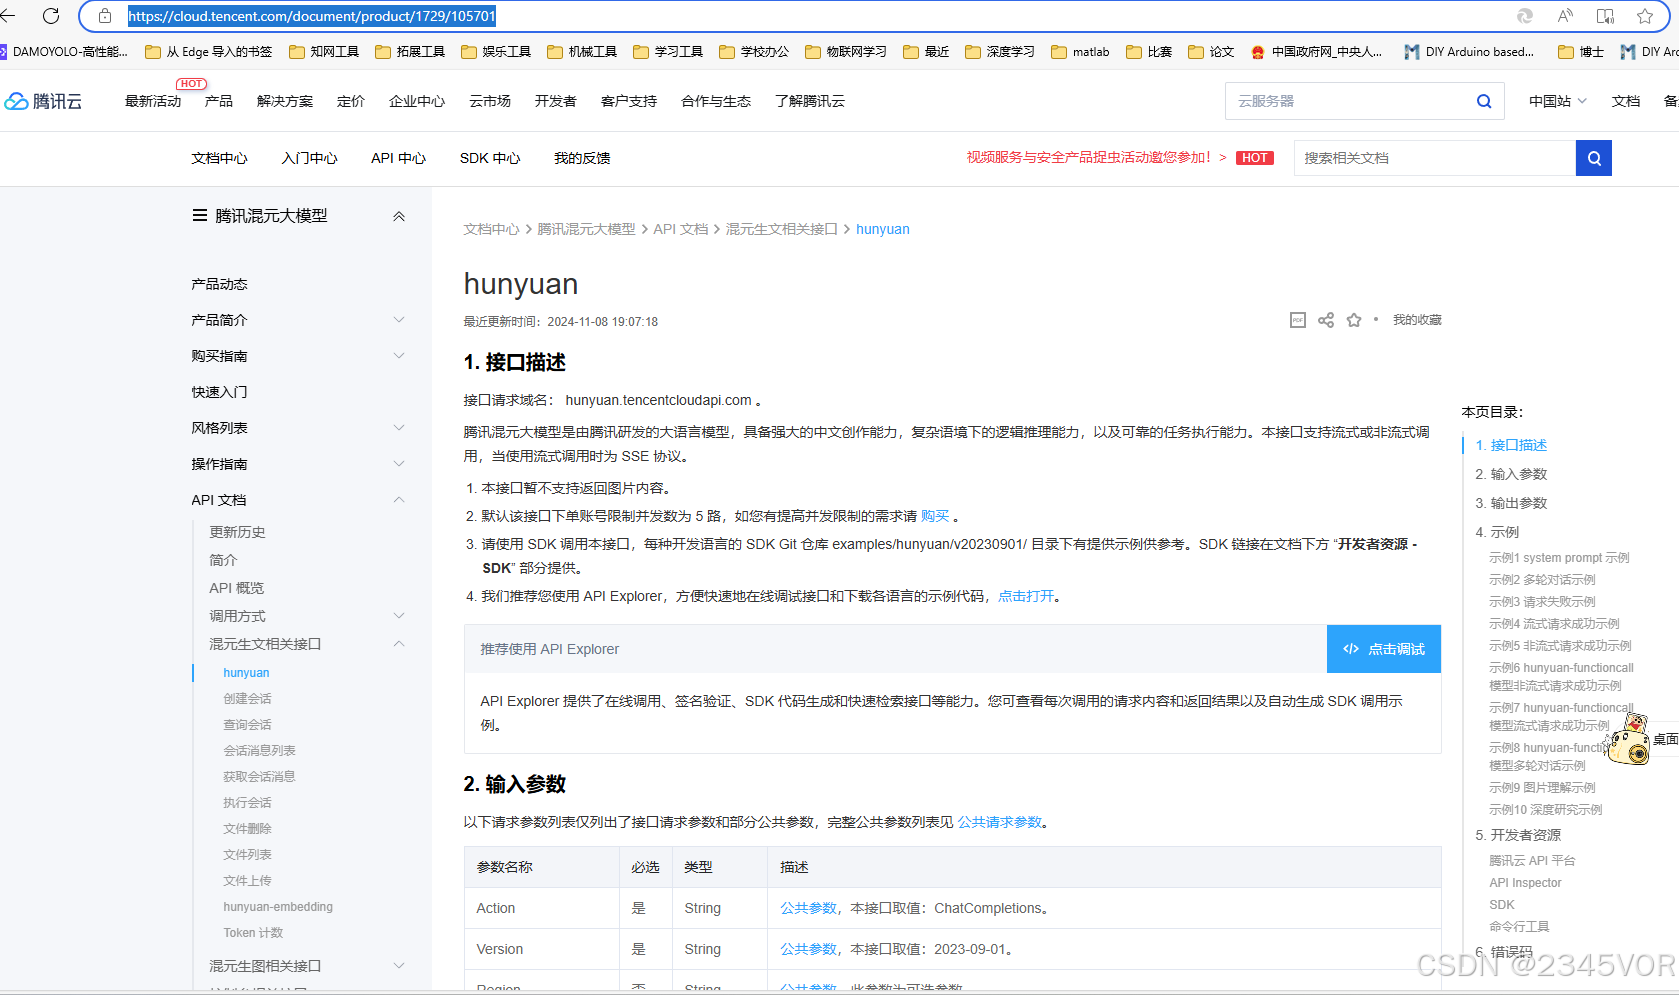This screenshot has height=995, width=1679.
Task: Open the 学习工具 bookmark folder
Action: point(668,52)
